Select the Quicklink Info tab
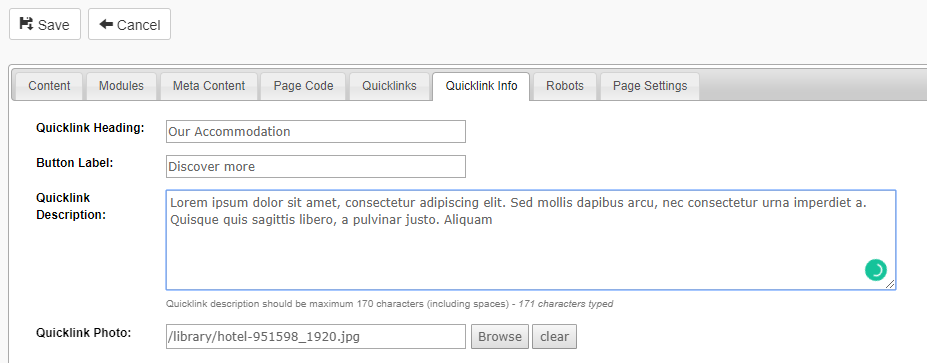 click(x=481, y=86)
